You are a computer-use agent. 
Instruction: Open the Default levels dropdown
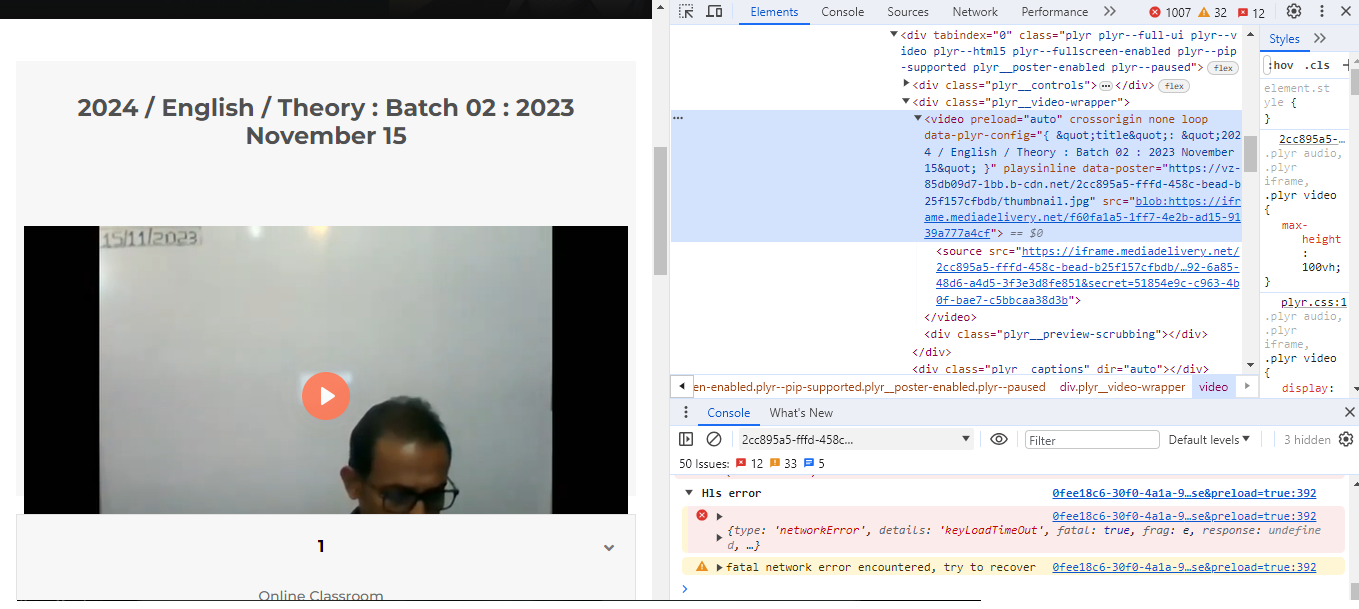click(1210, 440)
